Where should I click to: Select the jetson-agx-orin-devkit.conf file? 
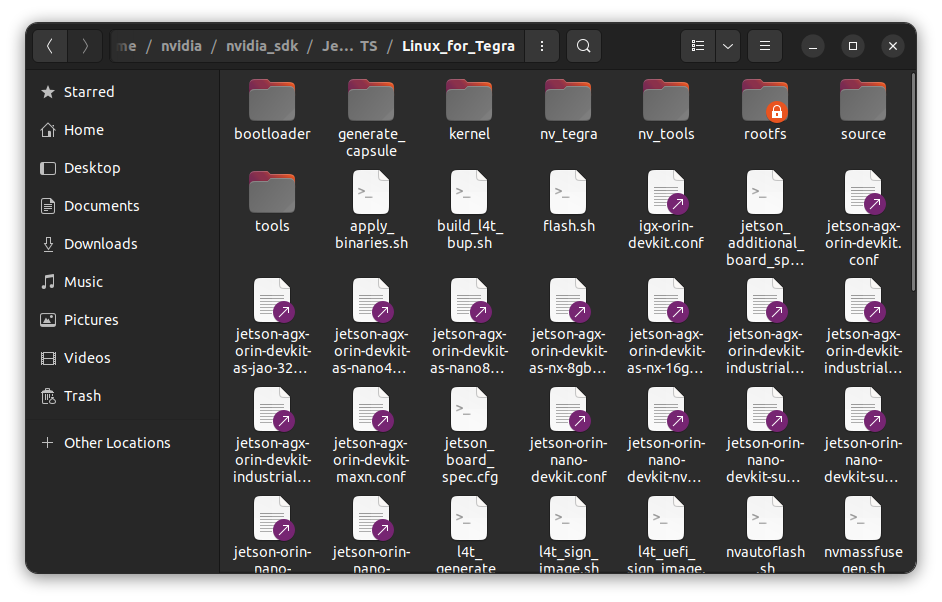[863, 219]
